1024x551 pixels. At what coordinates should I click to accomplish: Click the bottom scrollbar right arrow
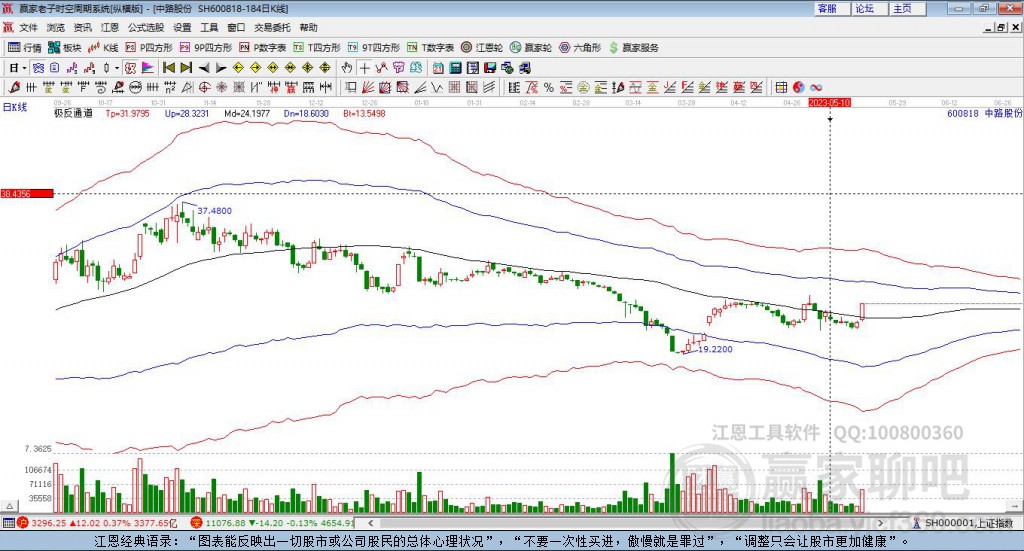880,523
